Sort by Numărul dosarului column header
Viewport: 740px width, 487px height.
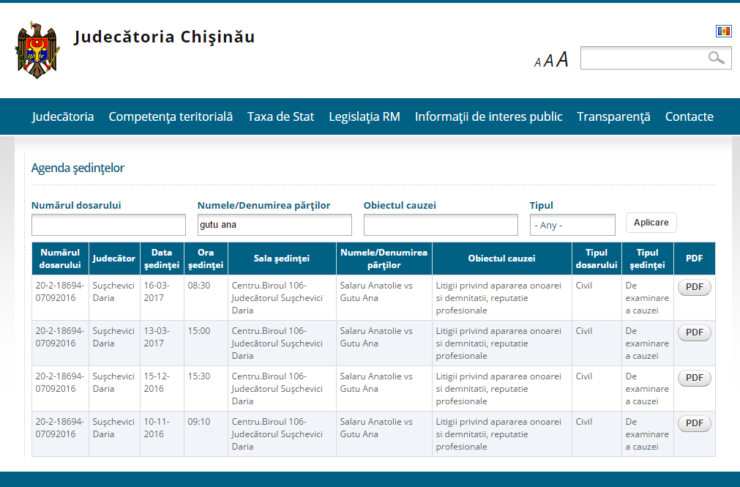[x=60, y=259]
